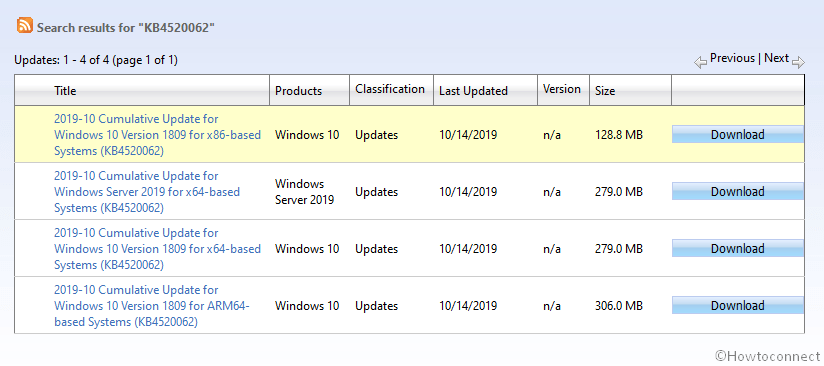This screenshot has width=824, height=366.
Task: Sort by the Last Updated column header
Action: [x=473, y=91]
